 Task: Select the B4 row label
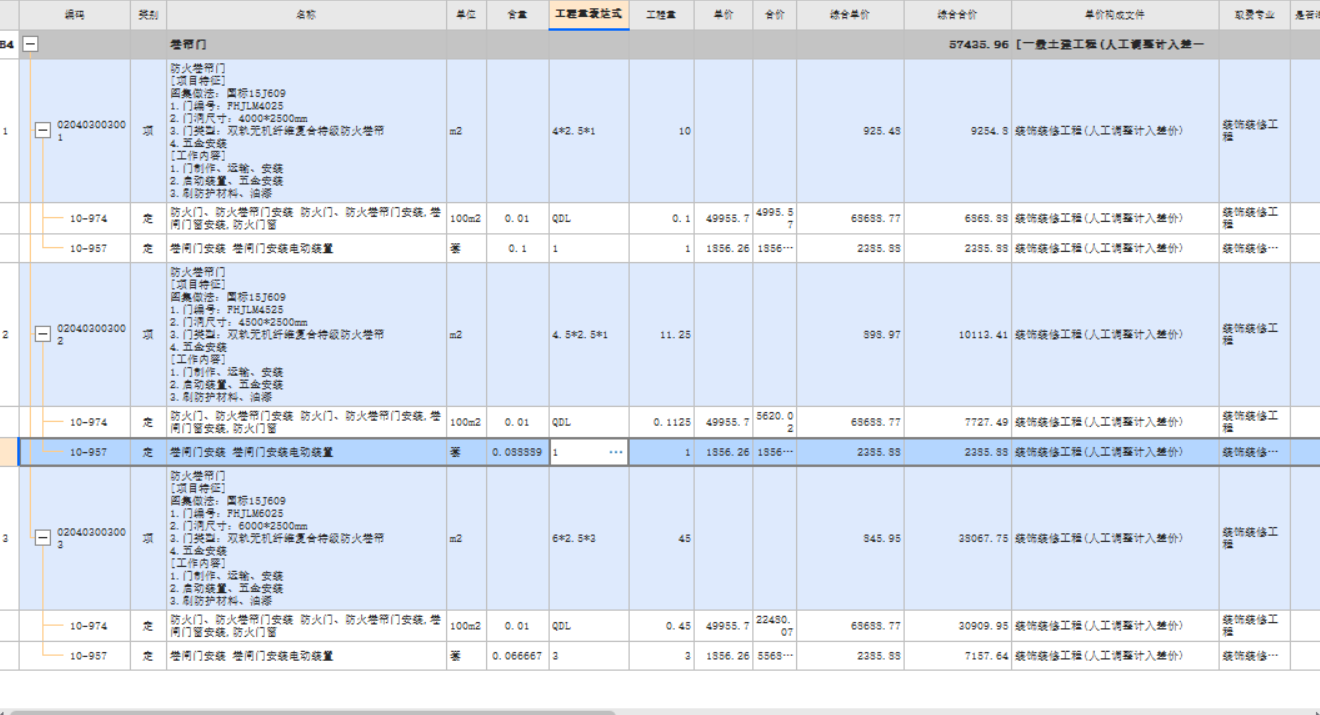tap(9, 45)
